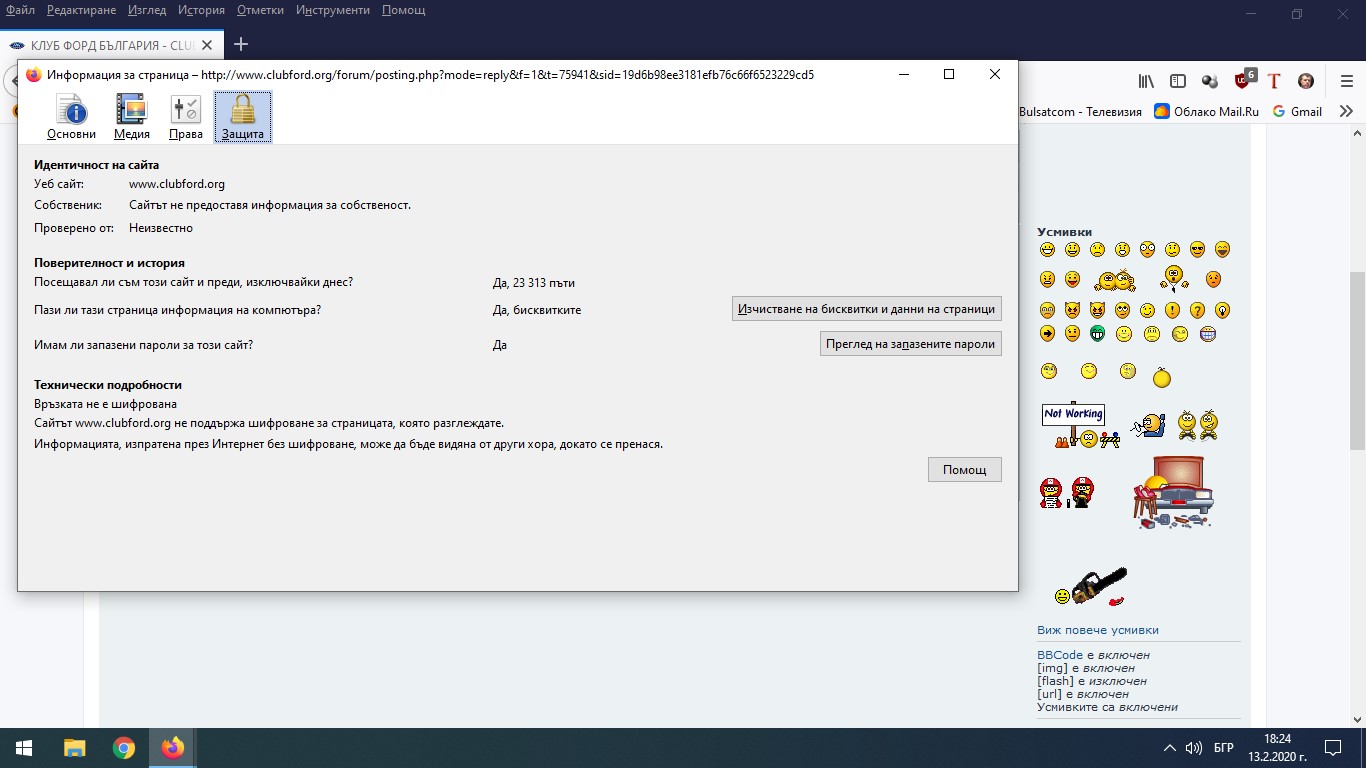Open the Основни tab in Page Info
The image size is (1366, 768).
(71, 117)
